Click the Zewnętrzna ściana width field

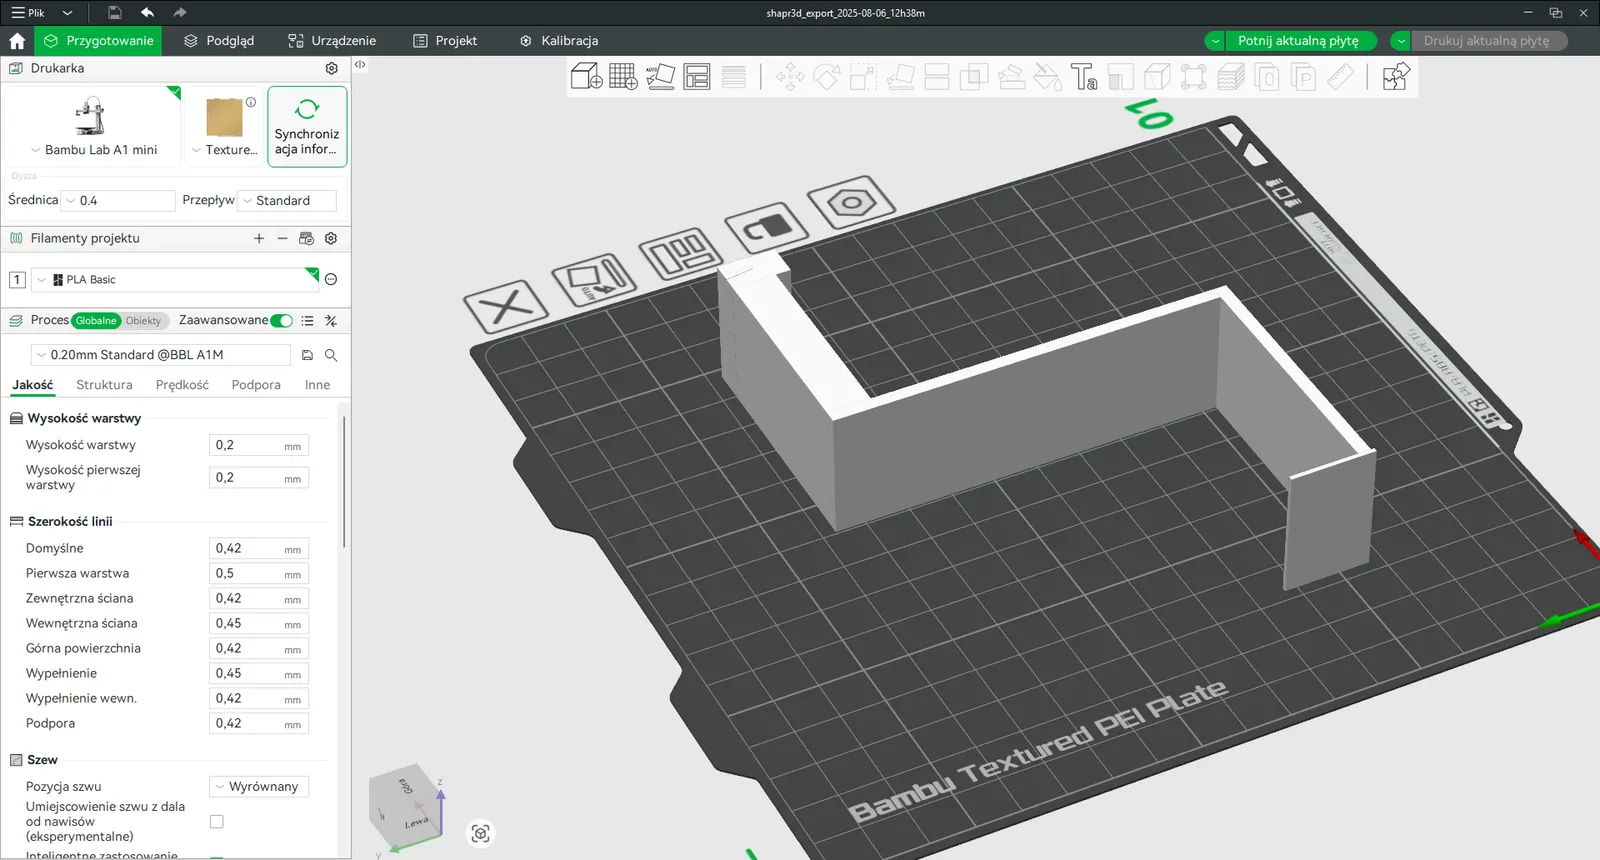(x=259, y=599)
